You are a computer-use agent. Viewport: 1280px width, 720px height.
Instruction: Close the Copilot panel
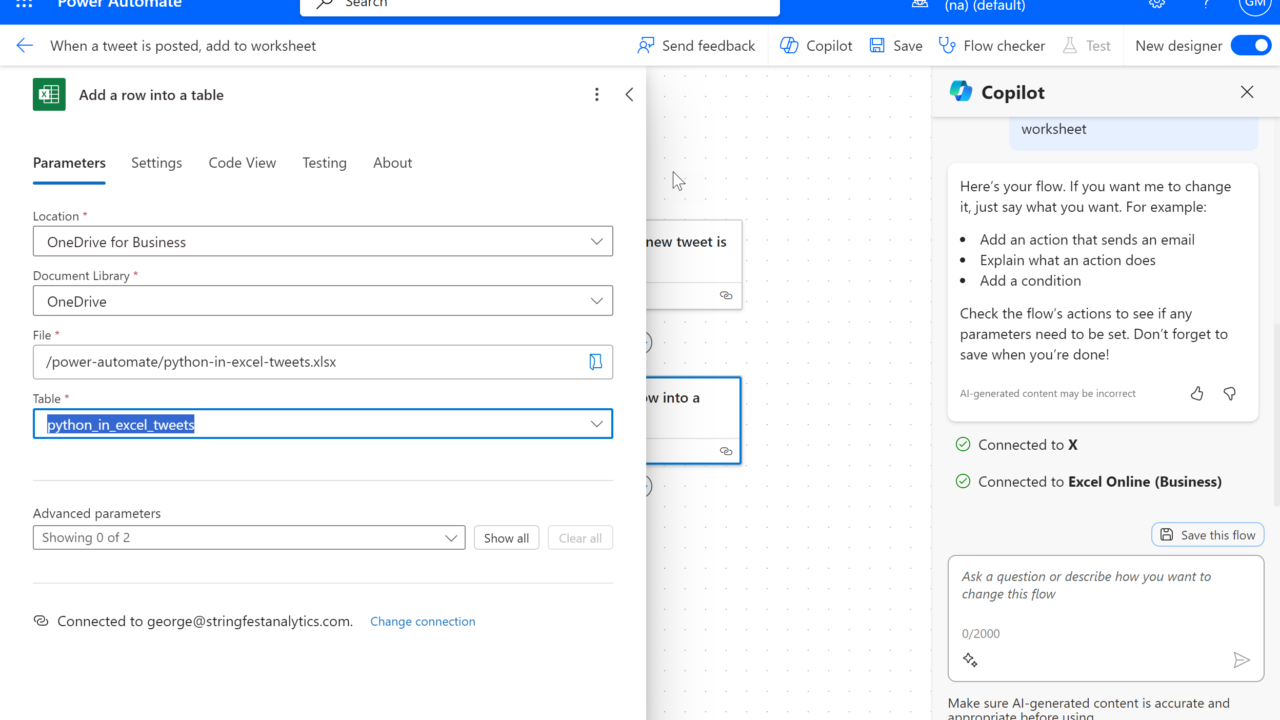click(1247, 92)
